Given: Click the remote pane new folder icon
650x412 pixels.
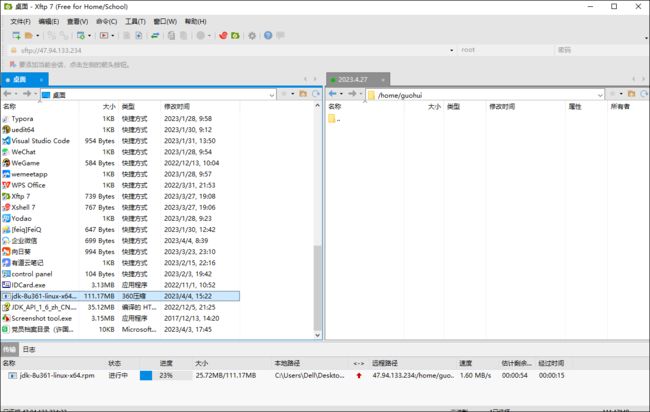Looking at the screenshot, I should tap(632, 94).
